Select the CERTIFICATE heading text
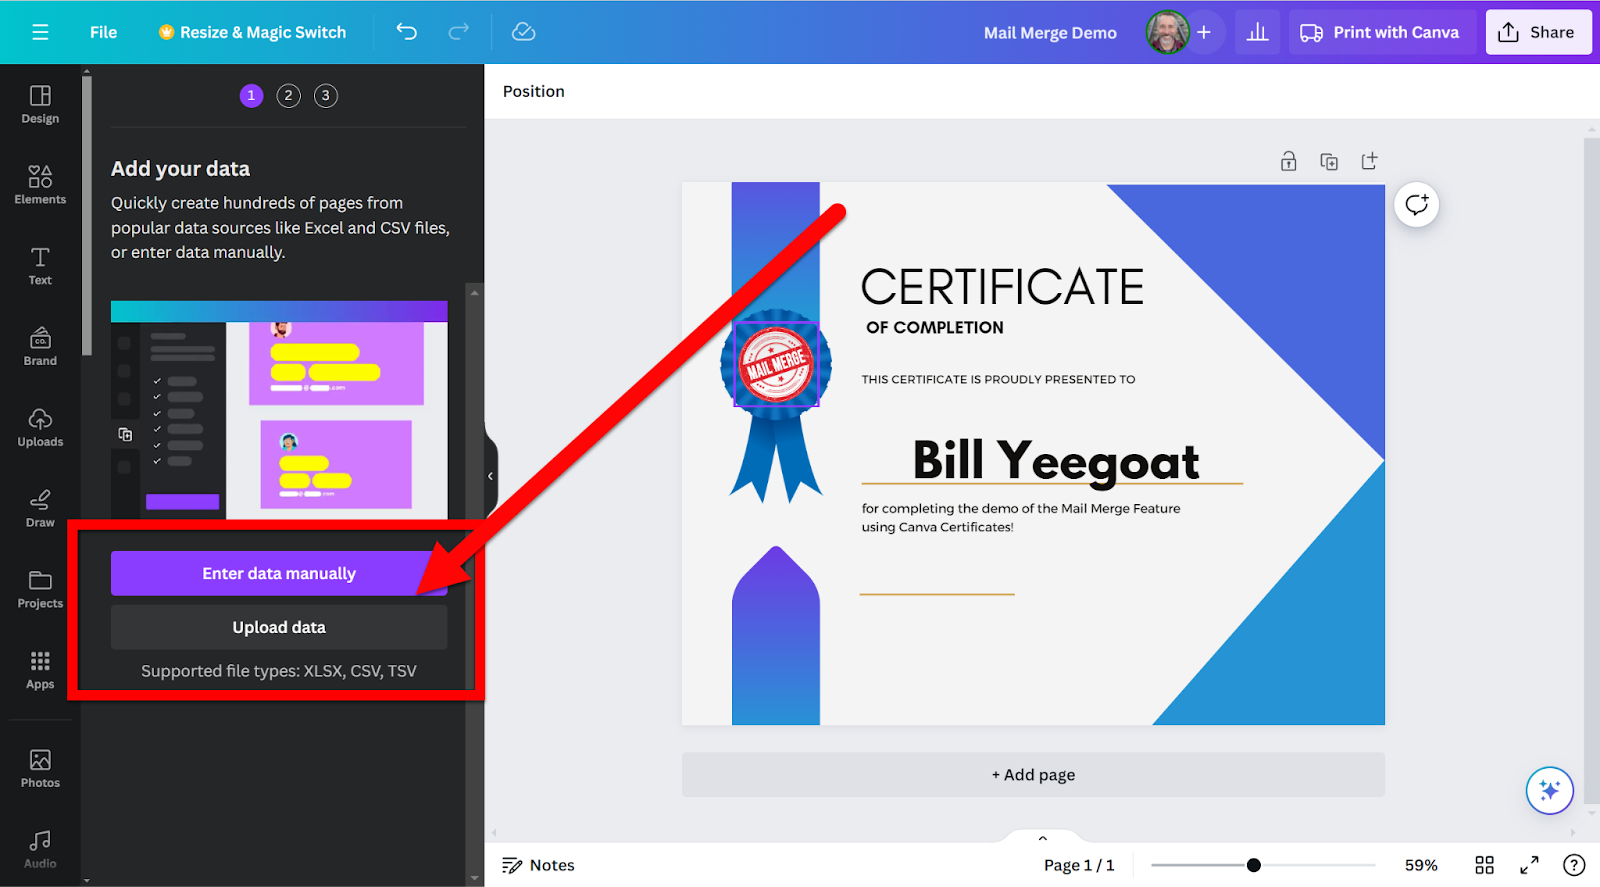Image resolution: width=1600 pixels, height=887 pixels. pos(1002,288)
